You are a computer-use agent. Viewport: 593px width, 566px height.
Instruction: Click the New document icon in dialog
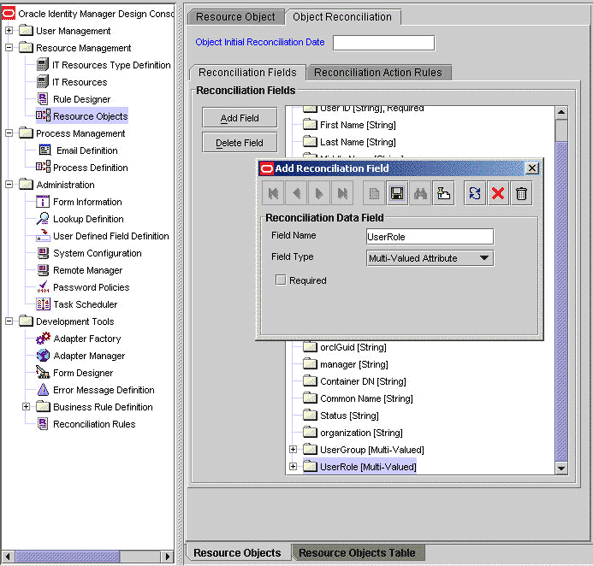pyautogui.click(x=374, y=194)
